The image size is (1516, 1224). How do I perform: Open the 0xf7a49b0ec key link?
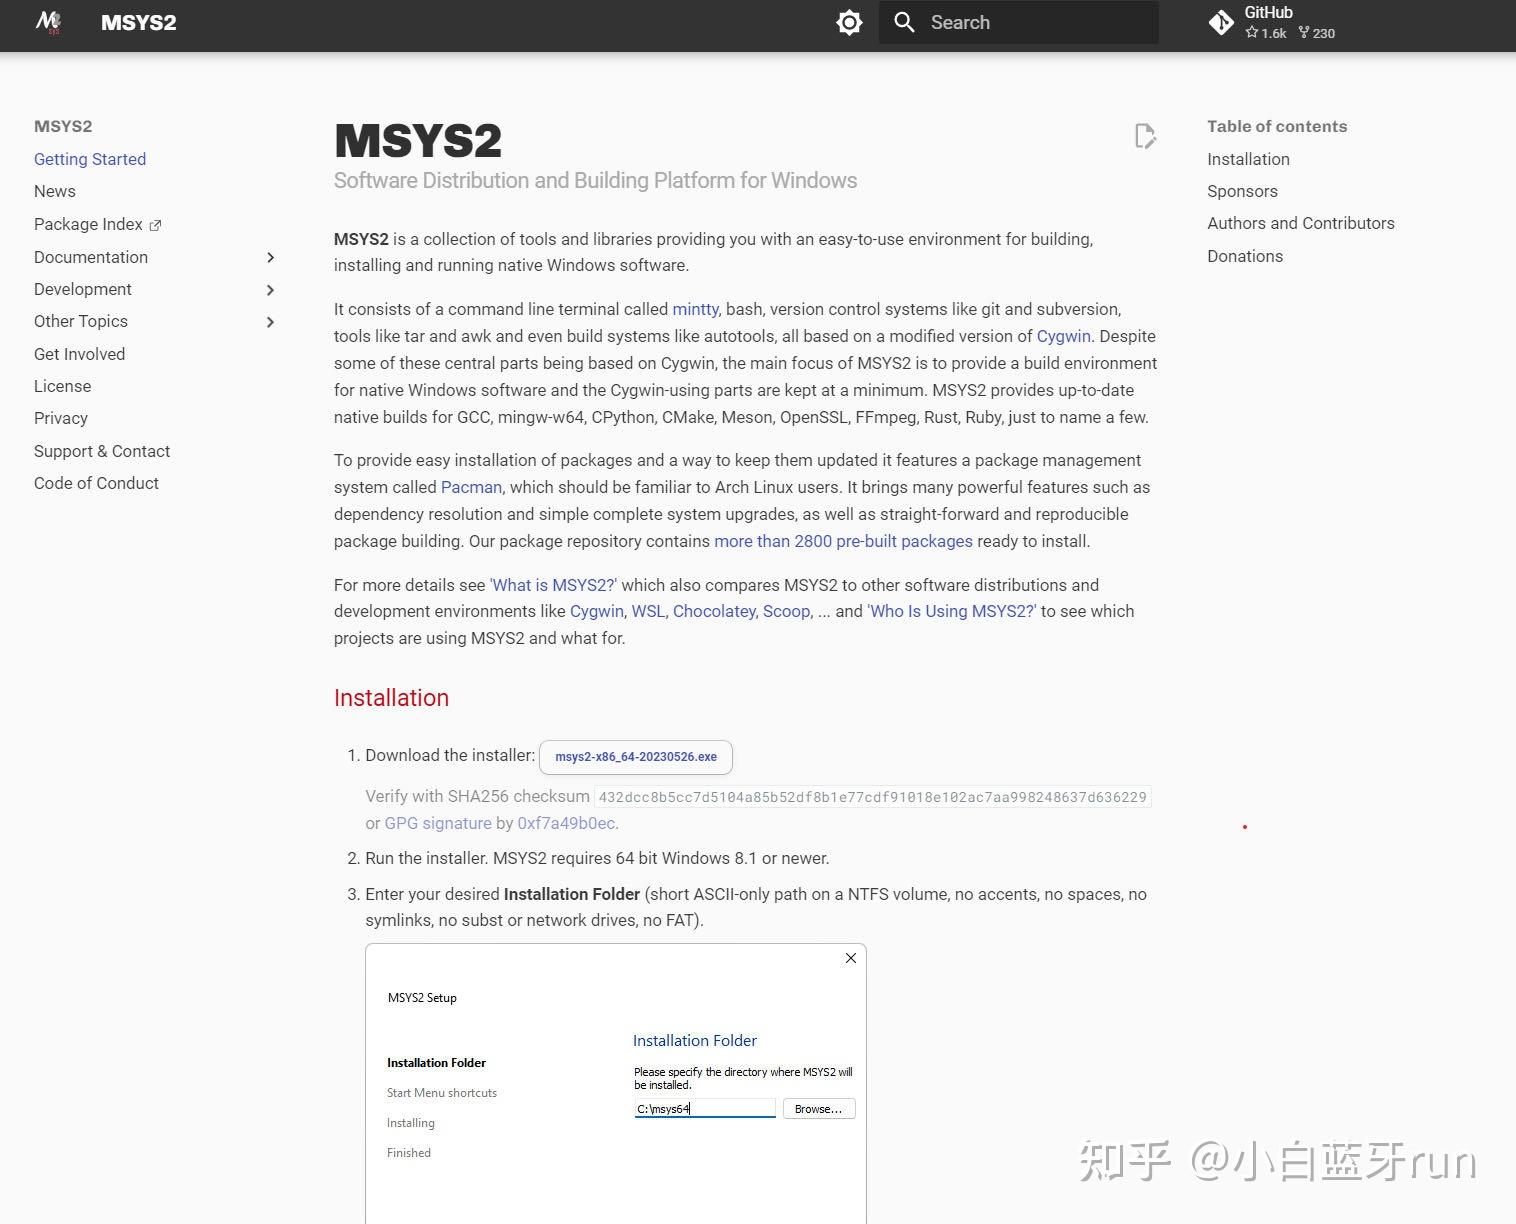pyautogui.click(x=566, y=823)
